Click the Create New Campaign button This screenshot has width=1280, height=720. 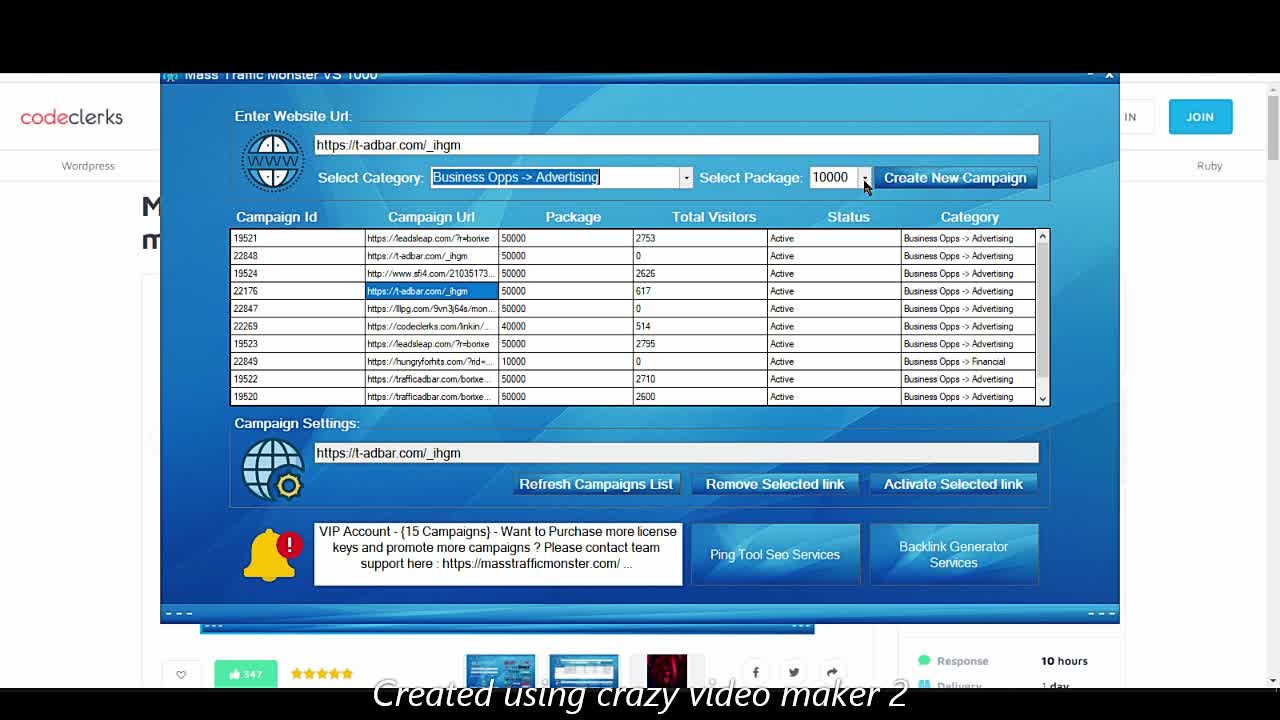pyautogui.click(x=955, y=178)
